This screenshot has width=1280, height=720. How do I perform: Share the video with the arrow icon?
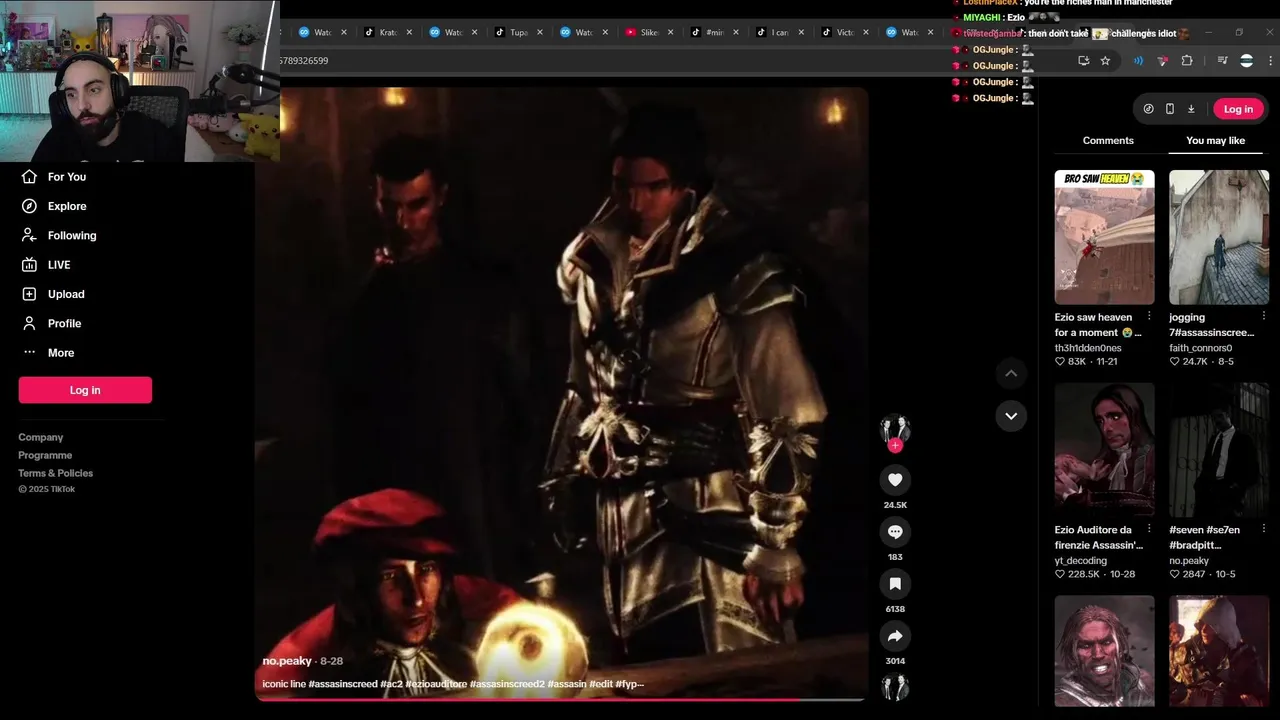point(895,636)
